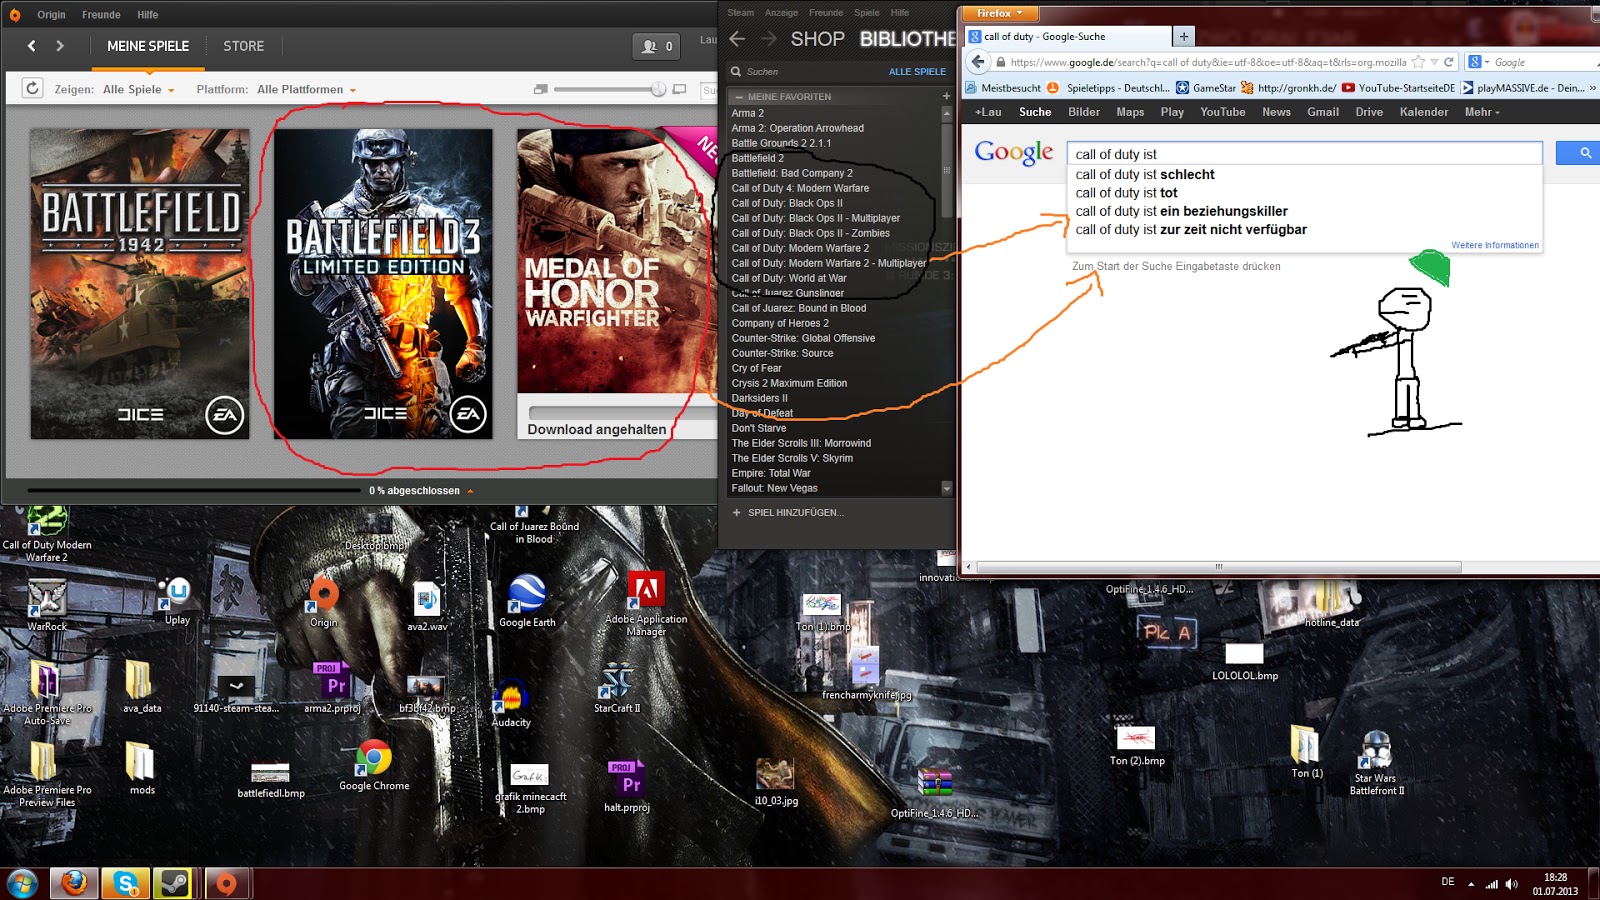Click the Bilder link in Google bar
This screenshot has height=900, width=1600.
click(x=1084, y=112)
